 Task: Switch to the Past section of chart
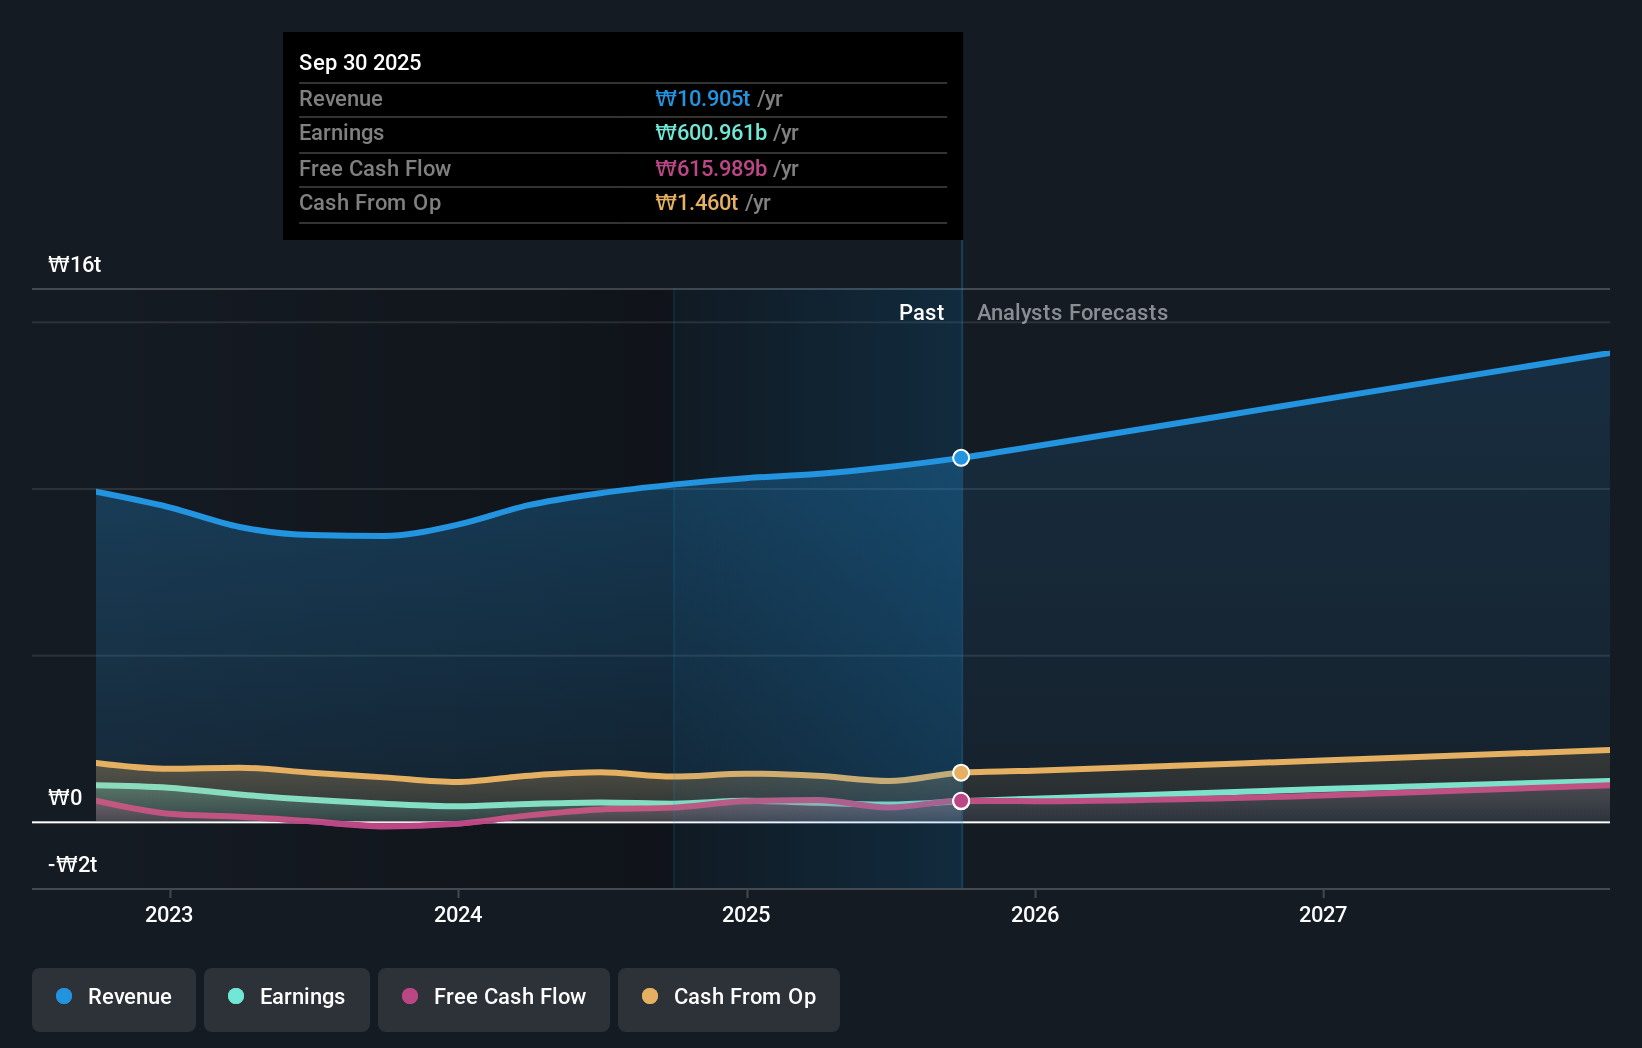pos(921,312)
